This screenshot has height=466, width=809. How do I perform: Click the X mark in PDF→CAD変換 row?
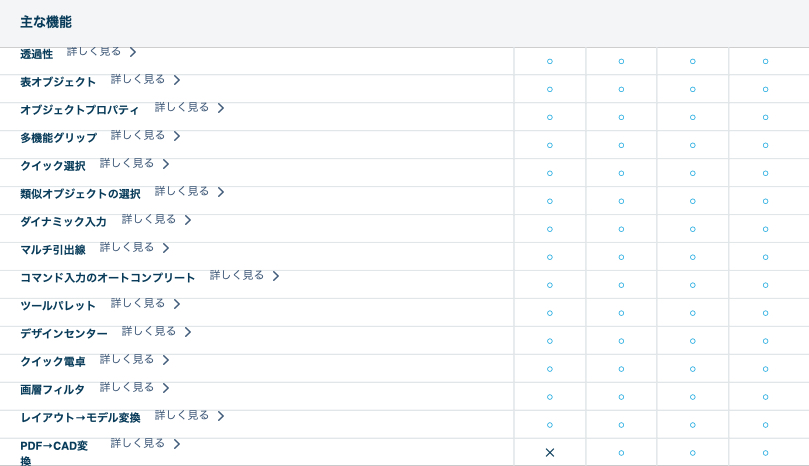549,452
